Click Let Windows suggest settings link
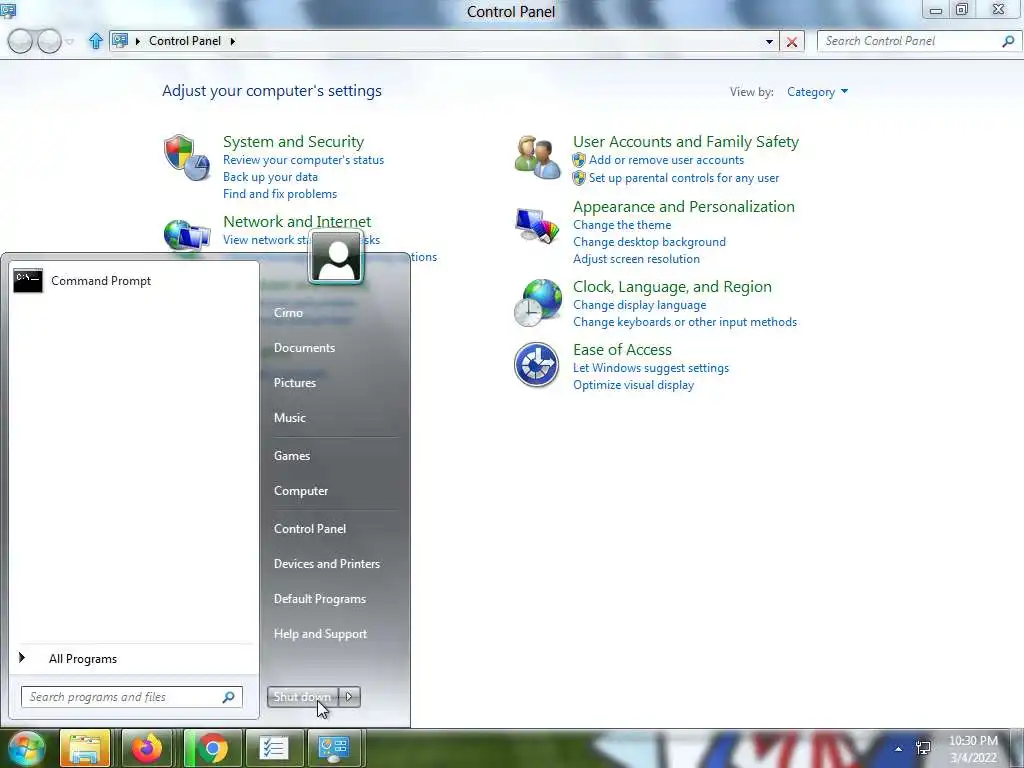This screenshot has height=768, width=1024. coord(650,368)
